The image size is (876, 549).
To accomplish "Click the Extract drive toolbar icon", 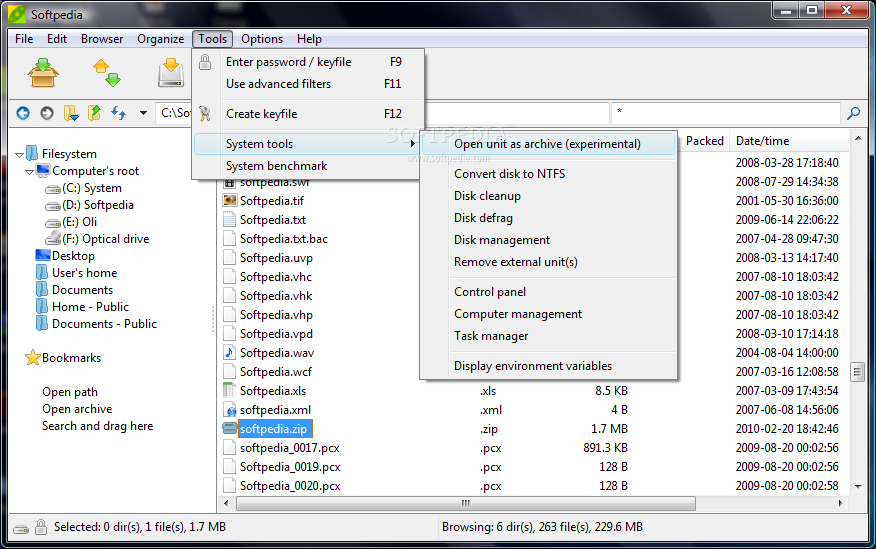I will (x=171, y=73).
